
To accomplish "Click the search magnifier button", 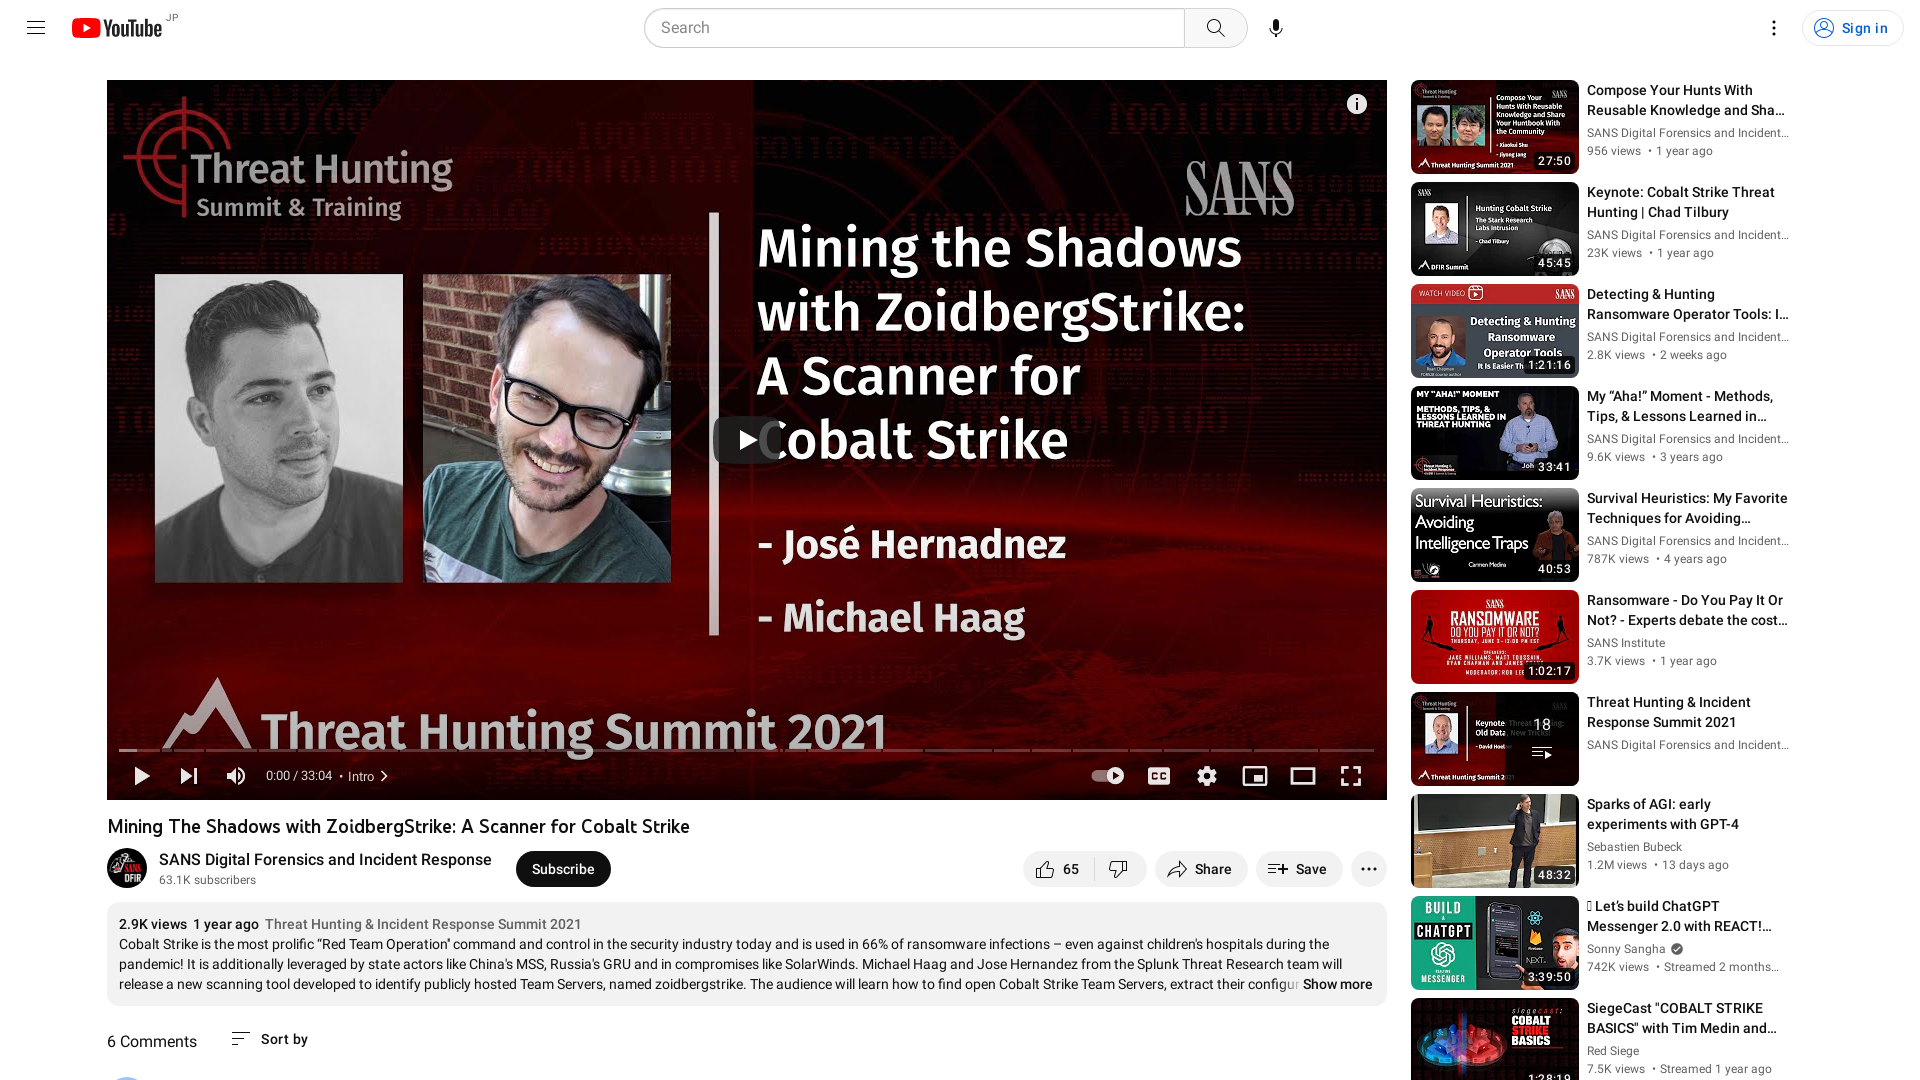I will tap(1215, 28).
